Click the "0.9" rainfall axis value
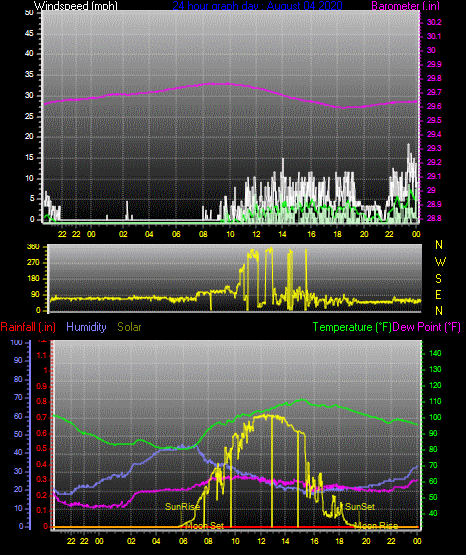Screen dimensions: 466x555 [x=42, y=386]
